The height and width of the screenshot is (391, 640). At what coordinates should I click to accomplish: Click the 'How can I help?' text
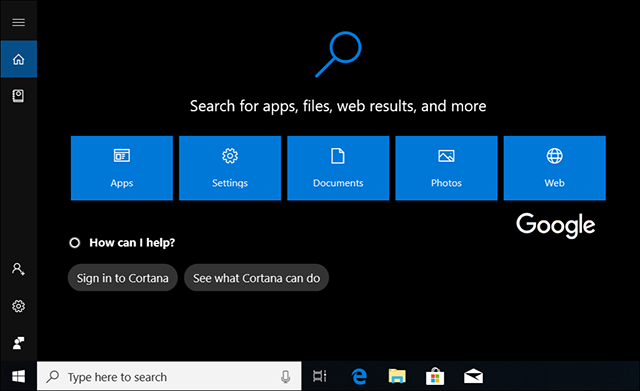click(x=132, y=243)
